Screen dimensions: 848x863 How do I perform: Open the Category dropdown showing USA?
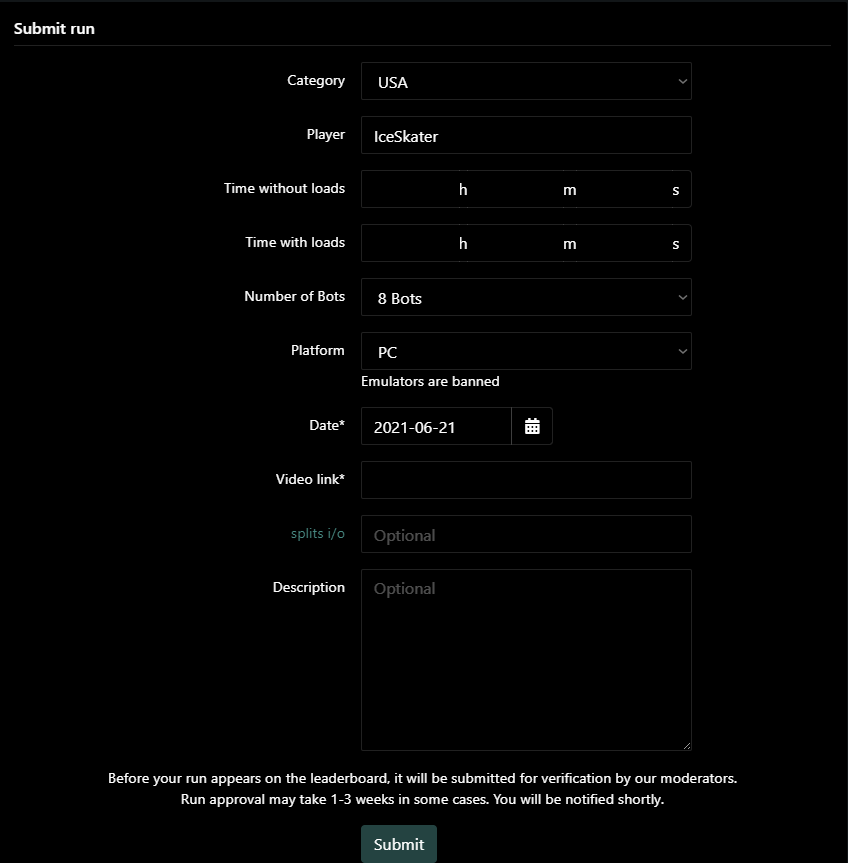point(526,81)
